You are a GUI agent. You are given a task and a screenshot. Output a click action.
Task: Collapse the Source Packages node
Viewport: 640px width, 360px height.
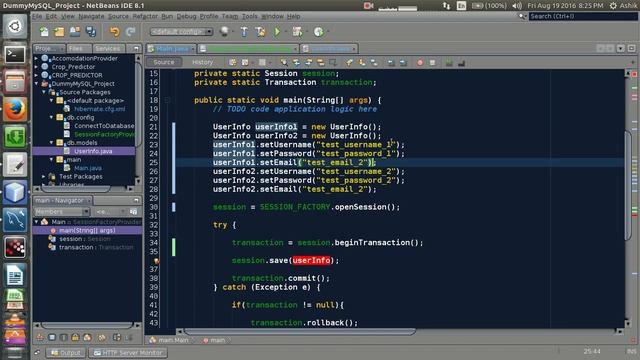pos(44,92)
